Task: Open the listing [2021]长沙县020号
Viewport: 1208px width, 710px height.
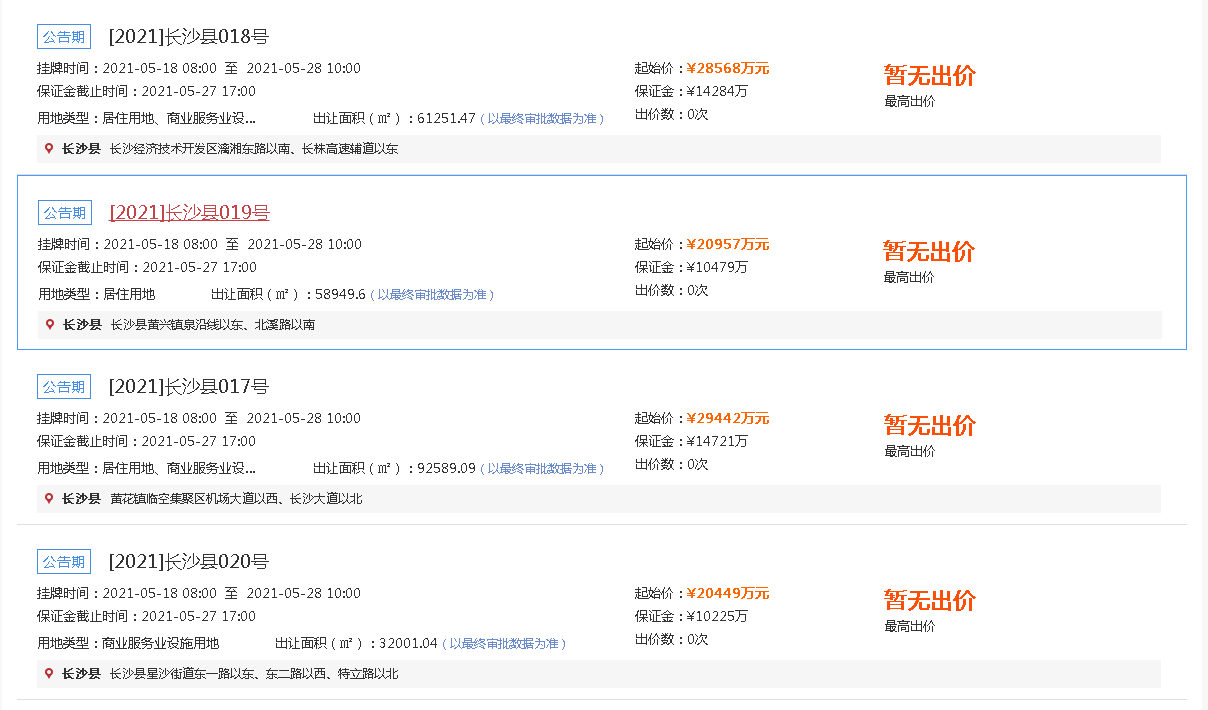Action: click(x=186, y=561)
